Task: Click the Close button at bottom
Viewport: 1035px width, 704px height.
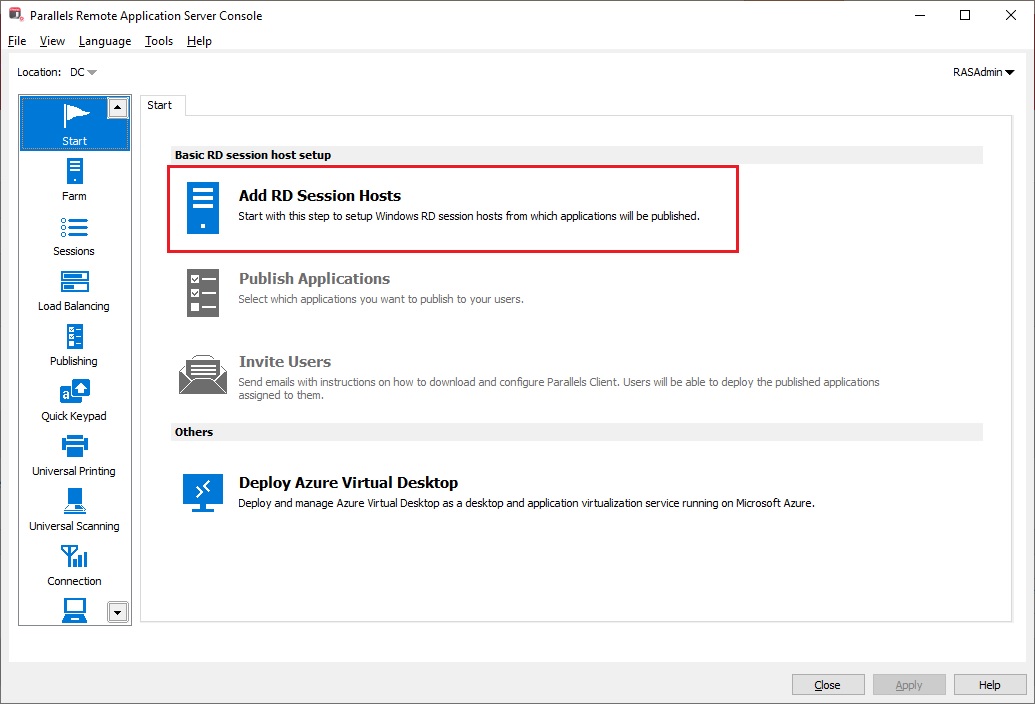Action: pos(828,685)
